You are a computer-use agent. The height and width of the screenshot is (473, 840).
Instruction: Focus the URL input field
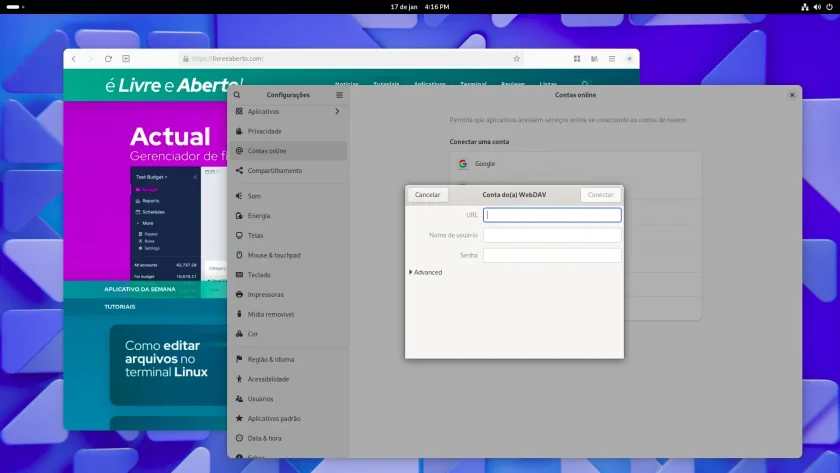552,215
